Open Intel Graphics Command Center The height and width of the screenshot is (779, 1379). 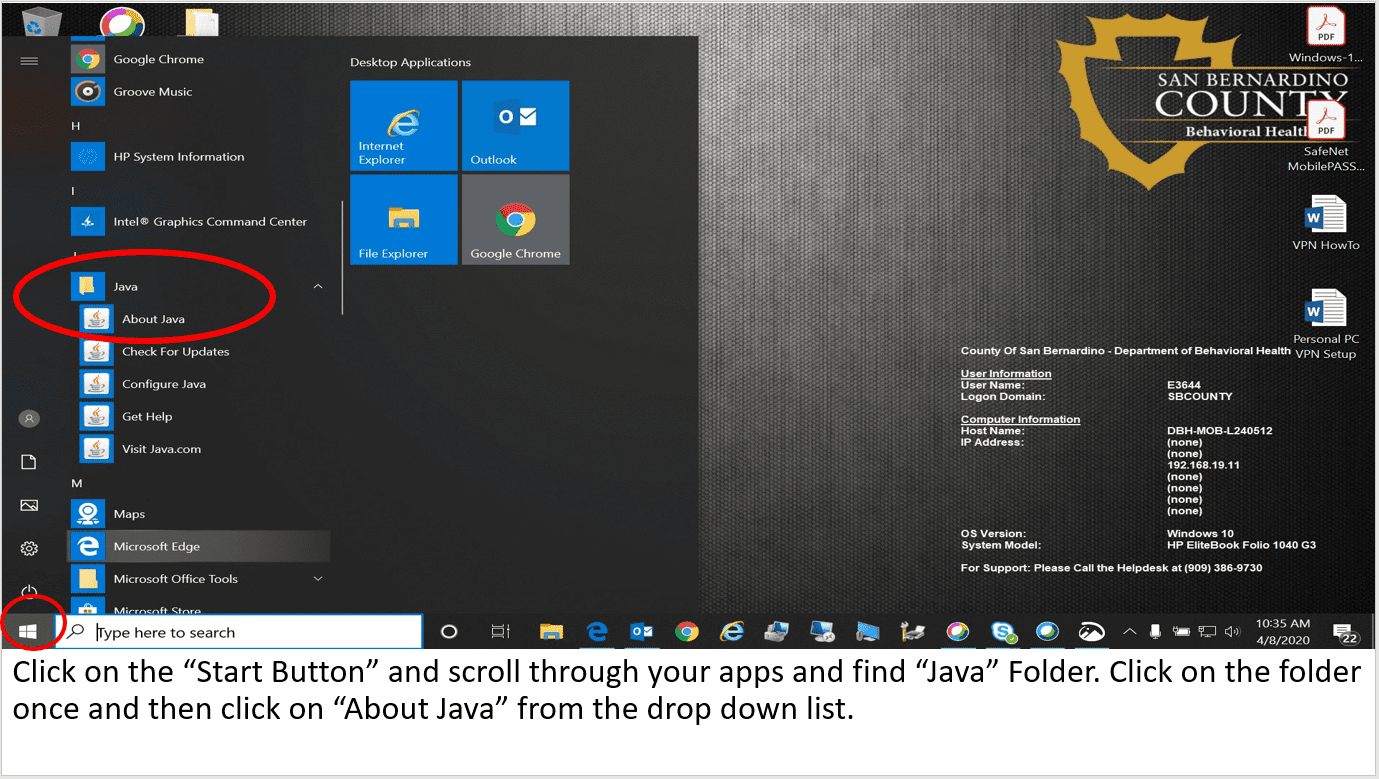[x=209, y=222]
